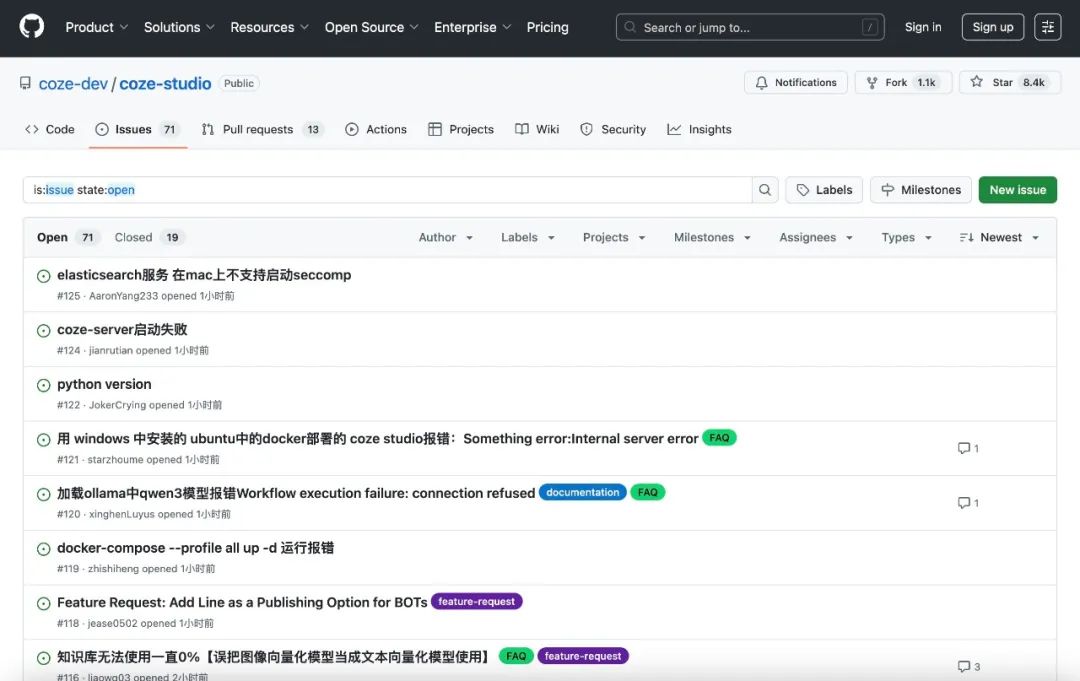Click the Notifications bell button
The image size is (1080, 681).
coord(796,83)
